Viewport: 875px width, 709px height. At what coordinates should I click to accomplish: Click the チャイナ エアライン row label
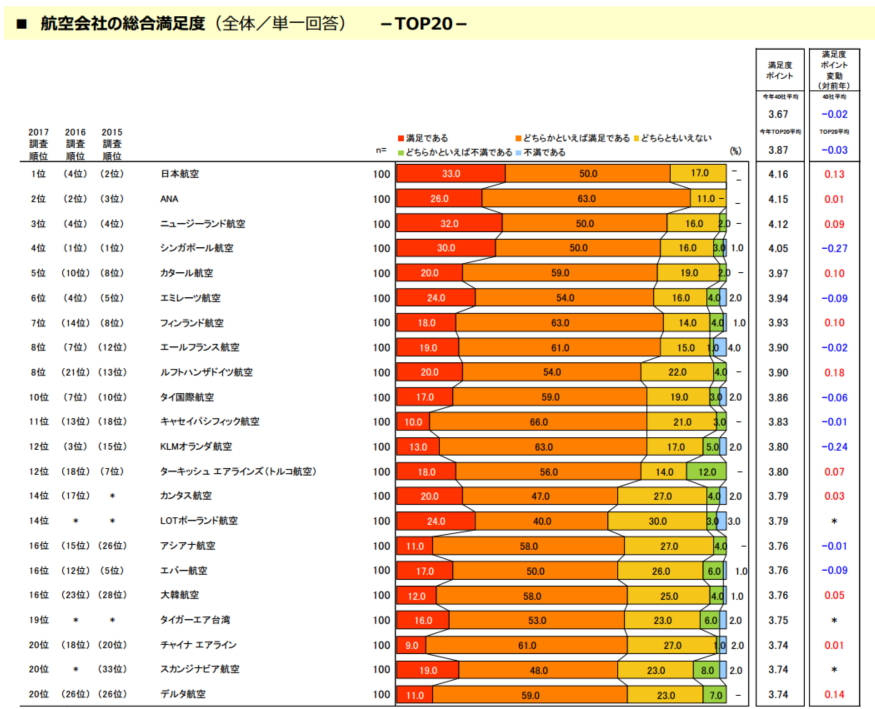point(199,645)
